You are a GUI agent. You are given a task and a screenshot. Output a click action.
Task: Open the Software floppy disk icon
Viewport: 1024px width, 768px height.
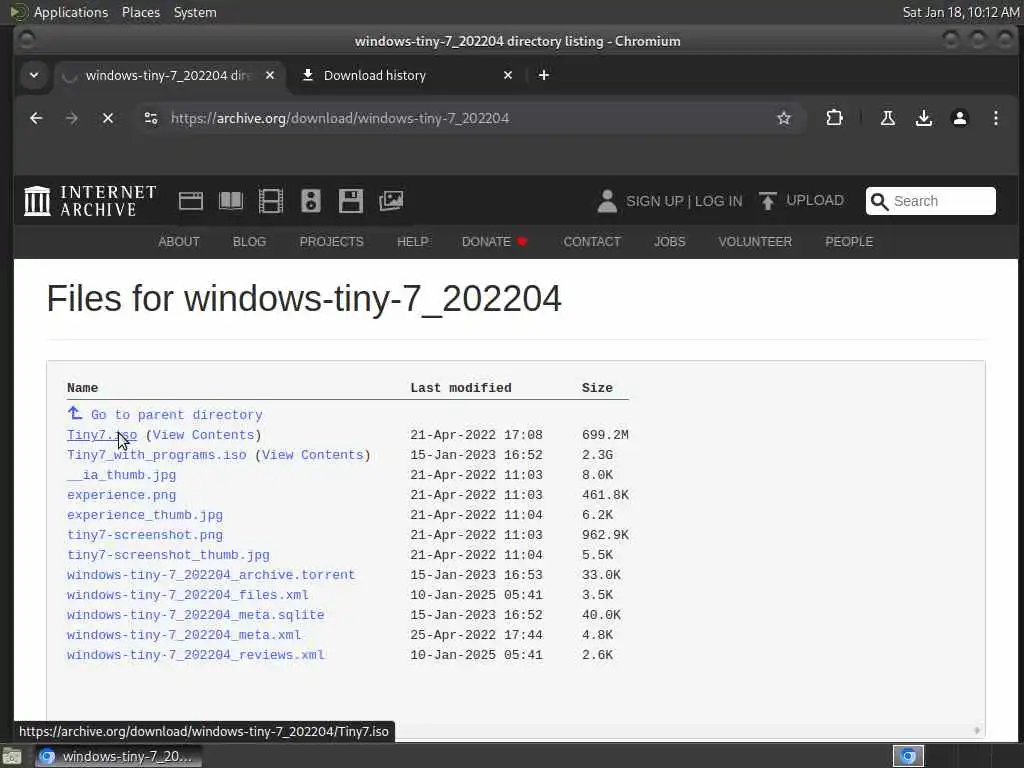[351, 200]
